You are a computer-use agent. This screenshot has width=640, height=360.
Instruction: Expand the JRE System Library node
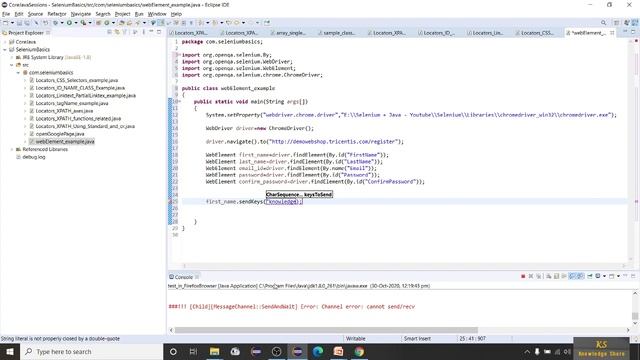pyautogui.click(x=11, y=58)
